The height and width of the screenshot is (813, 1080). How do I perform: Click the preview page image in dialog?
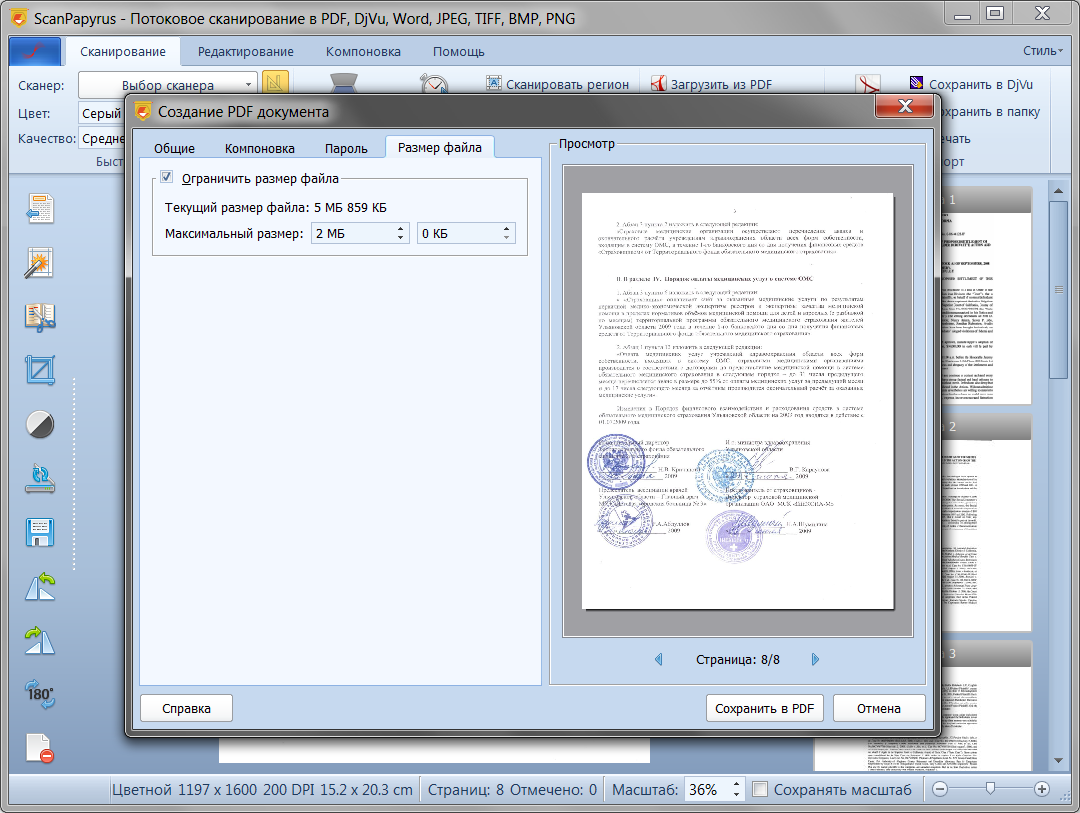738,401
